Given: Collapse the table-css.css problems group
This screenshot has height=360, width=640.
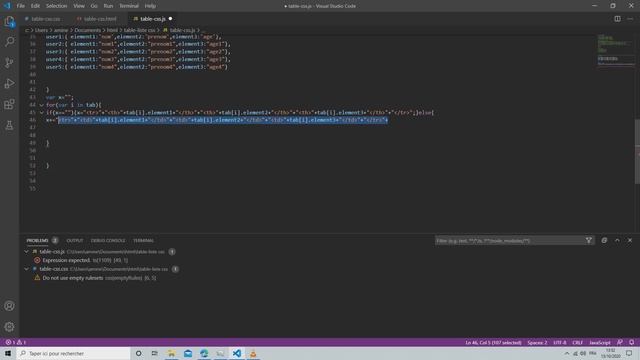Looking at the screenshot, I should tap(27, 269).
